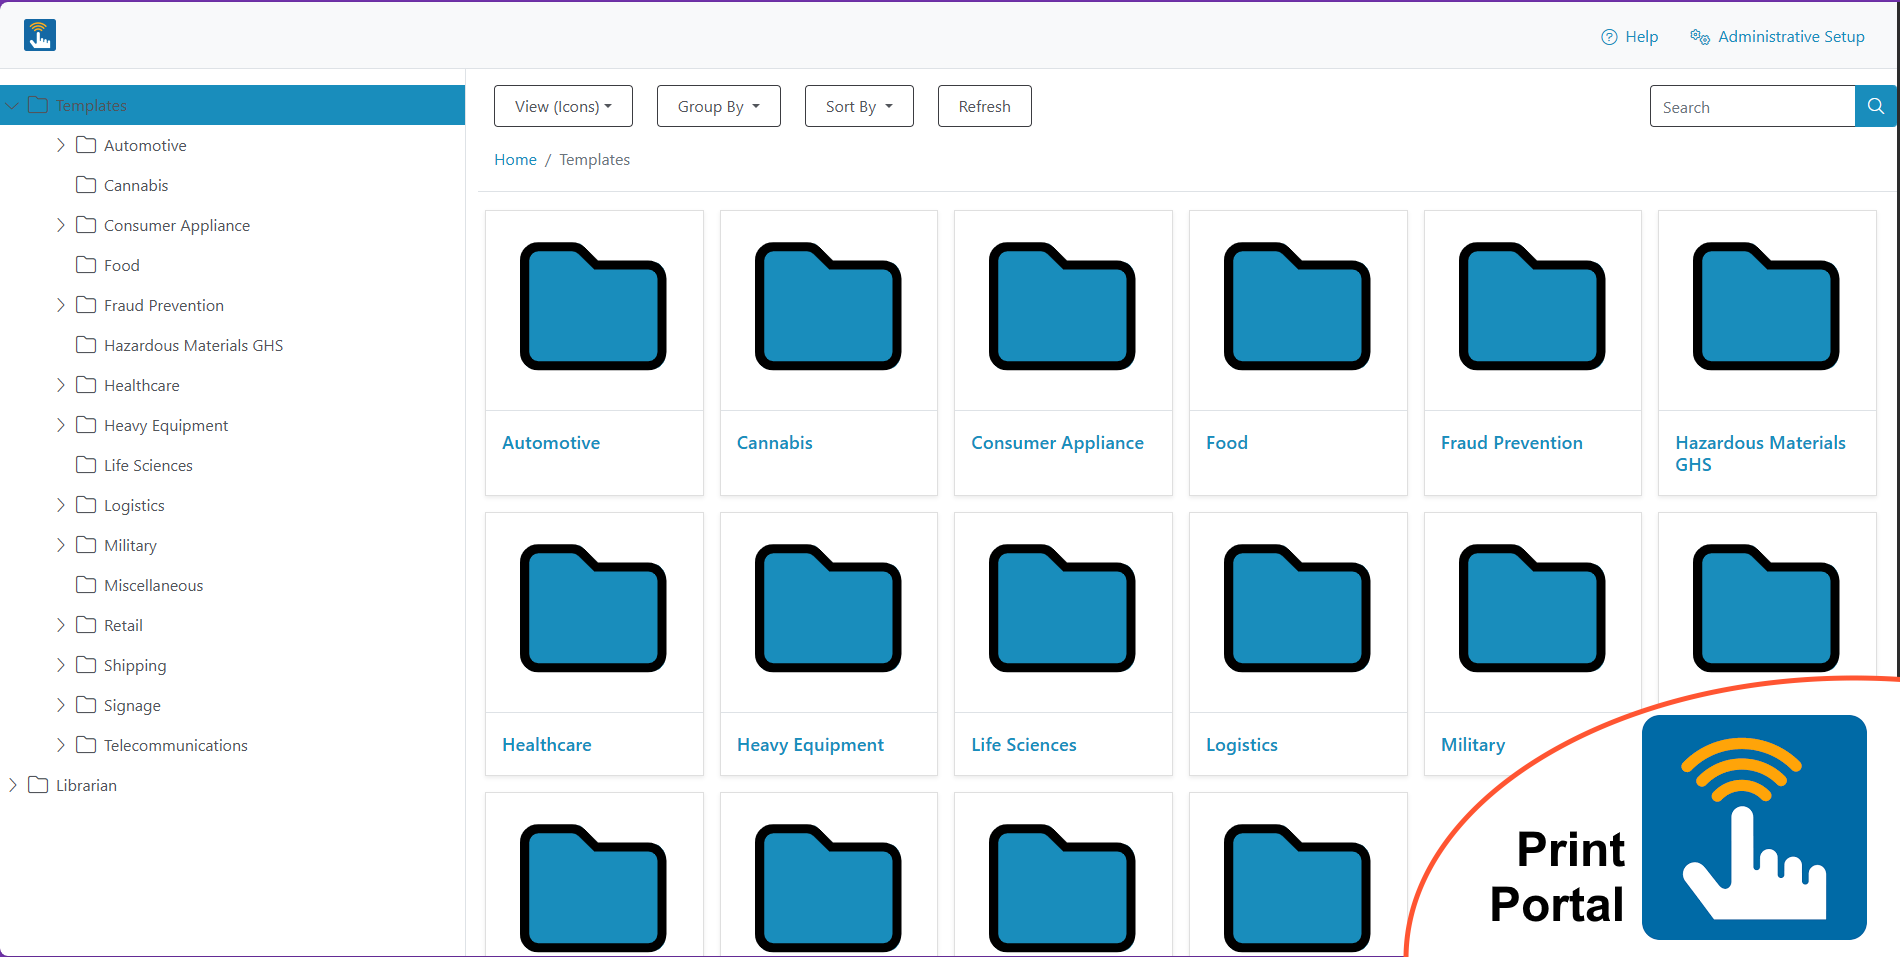The width and height of the screenshot is (1900, 957).
Task: Click the Consumer Appliance card title link
Action: point(1057,443)
